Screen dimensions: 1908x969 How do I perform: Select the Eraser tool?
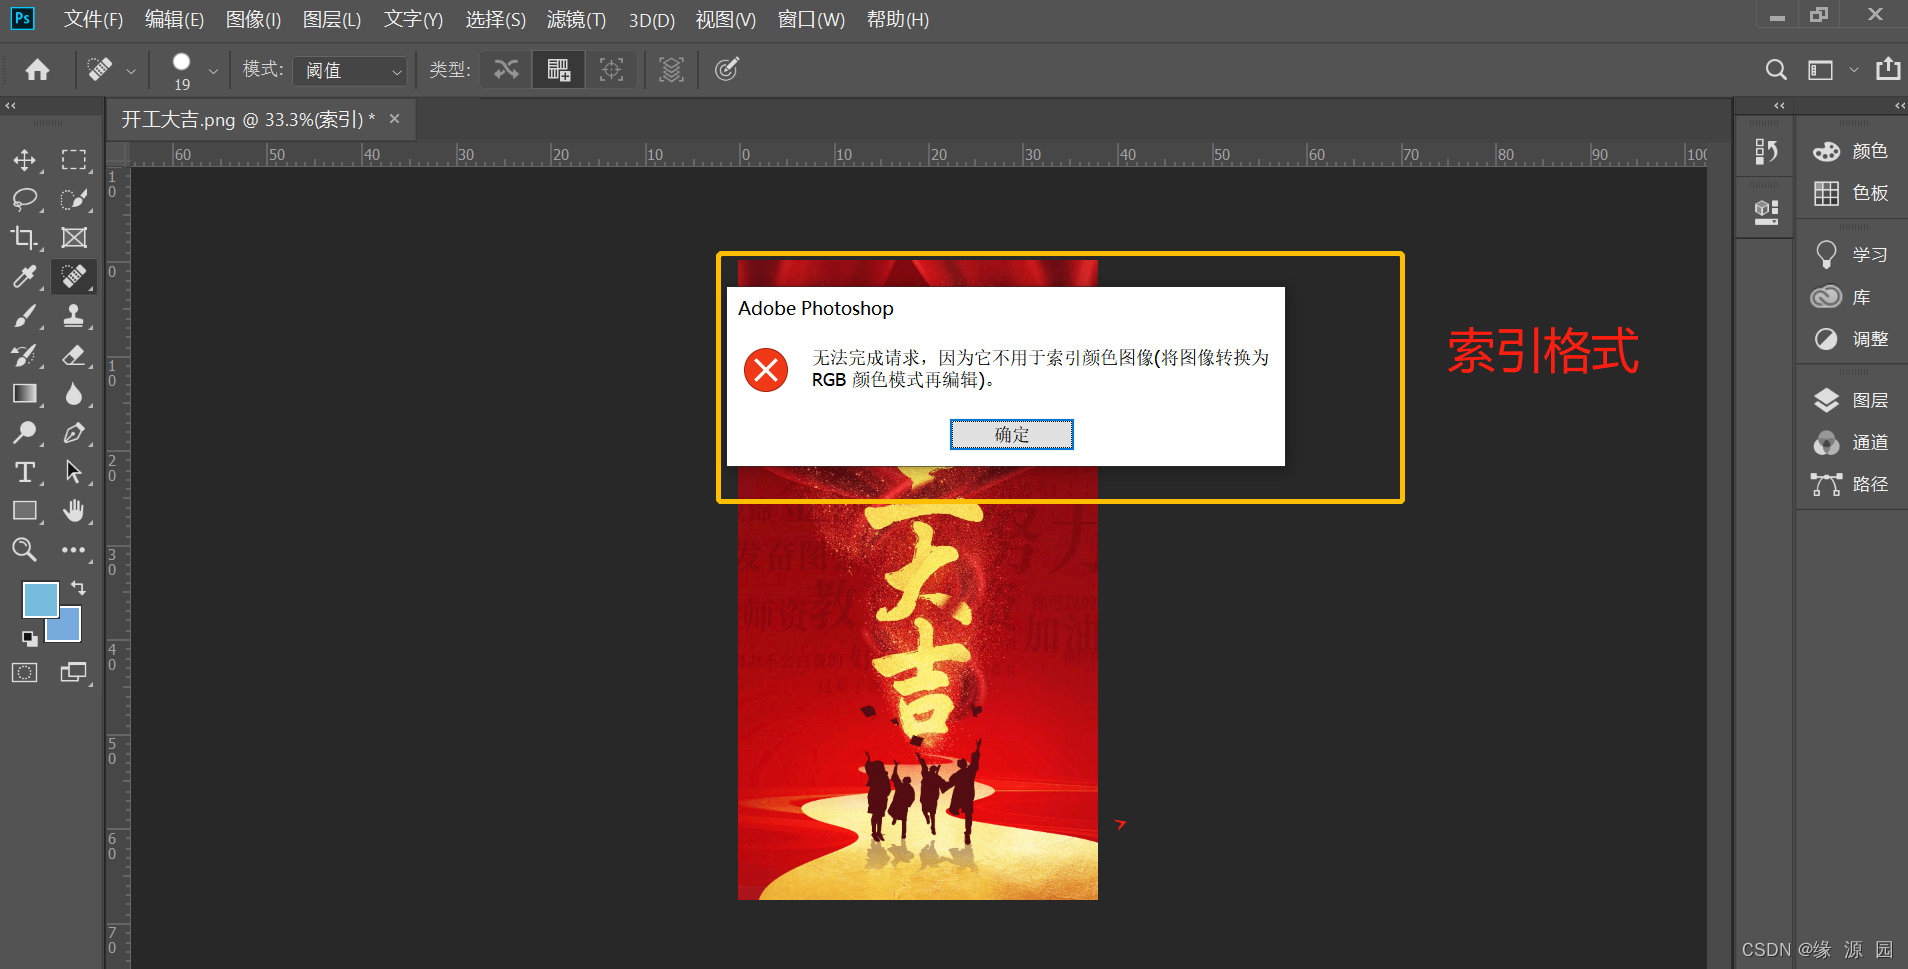pos(74,355)
